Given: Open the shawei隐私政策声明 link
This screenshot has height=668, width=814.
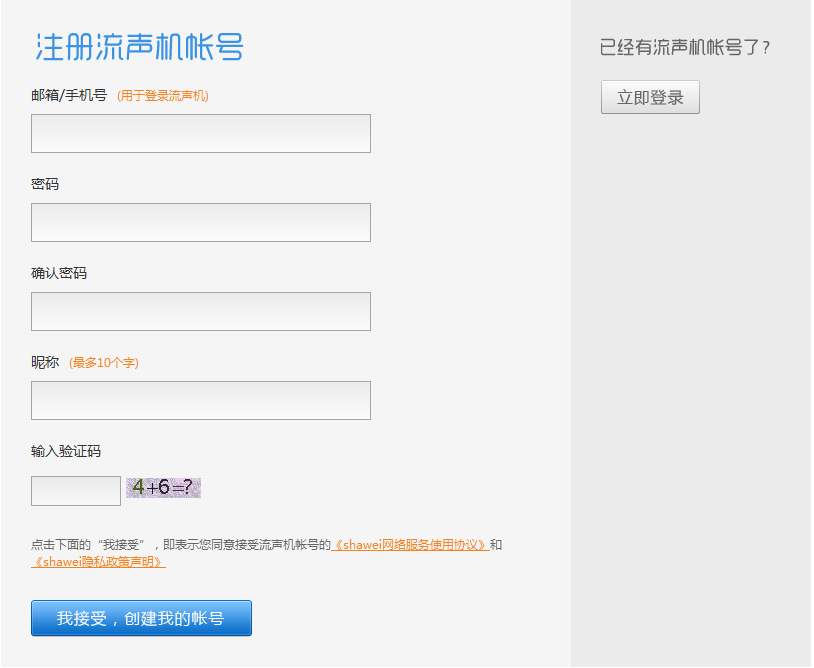Looking at the screenshot, I should coord(98,562).
